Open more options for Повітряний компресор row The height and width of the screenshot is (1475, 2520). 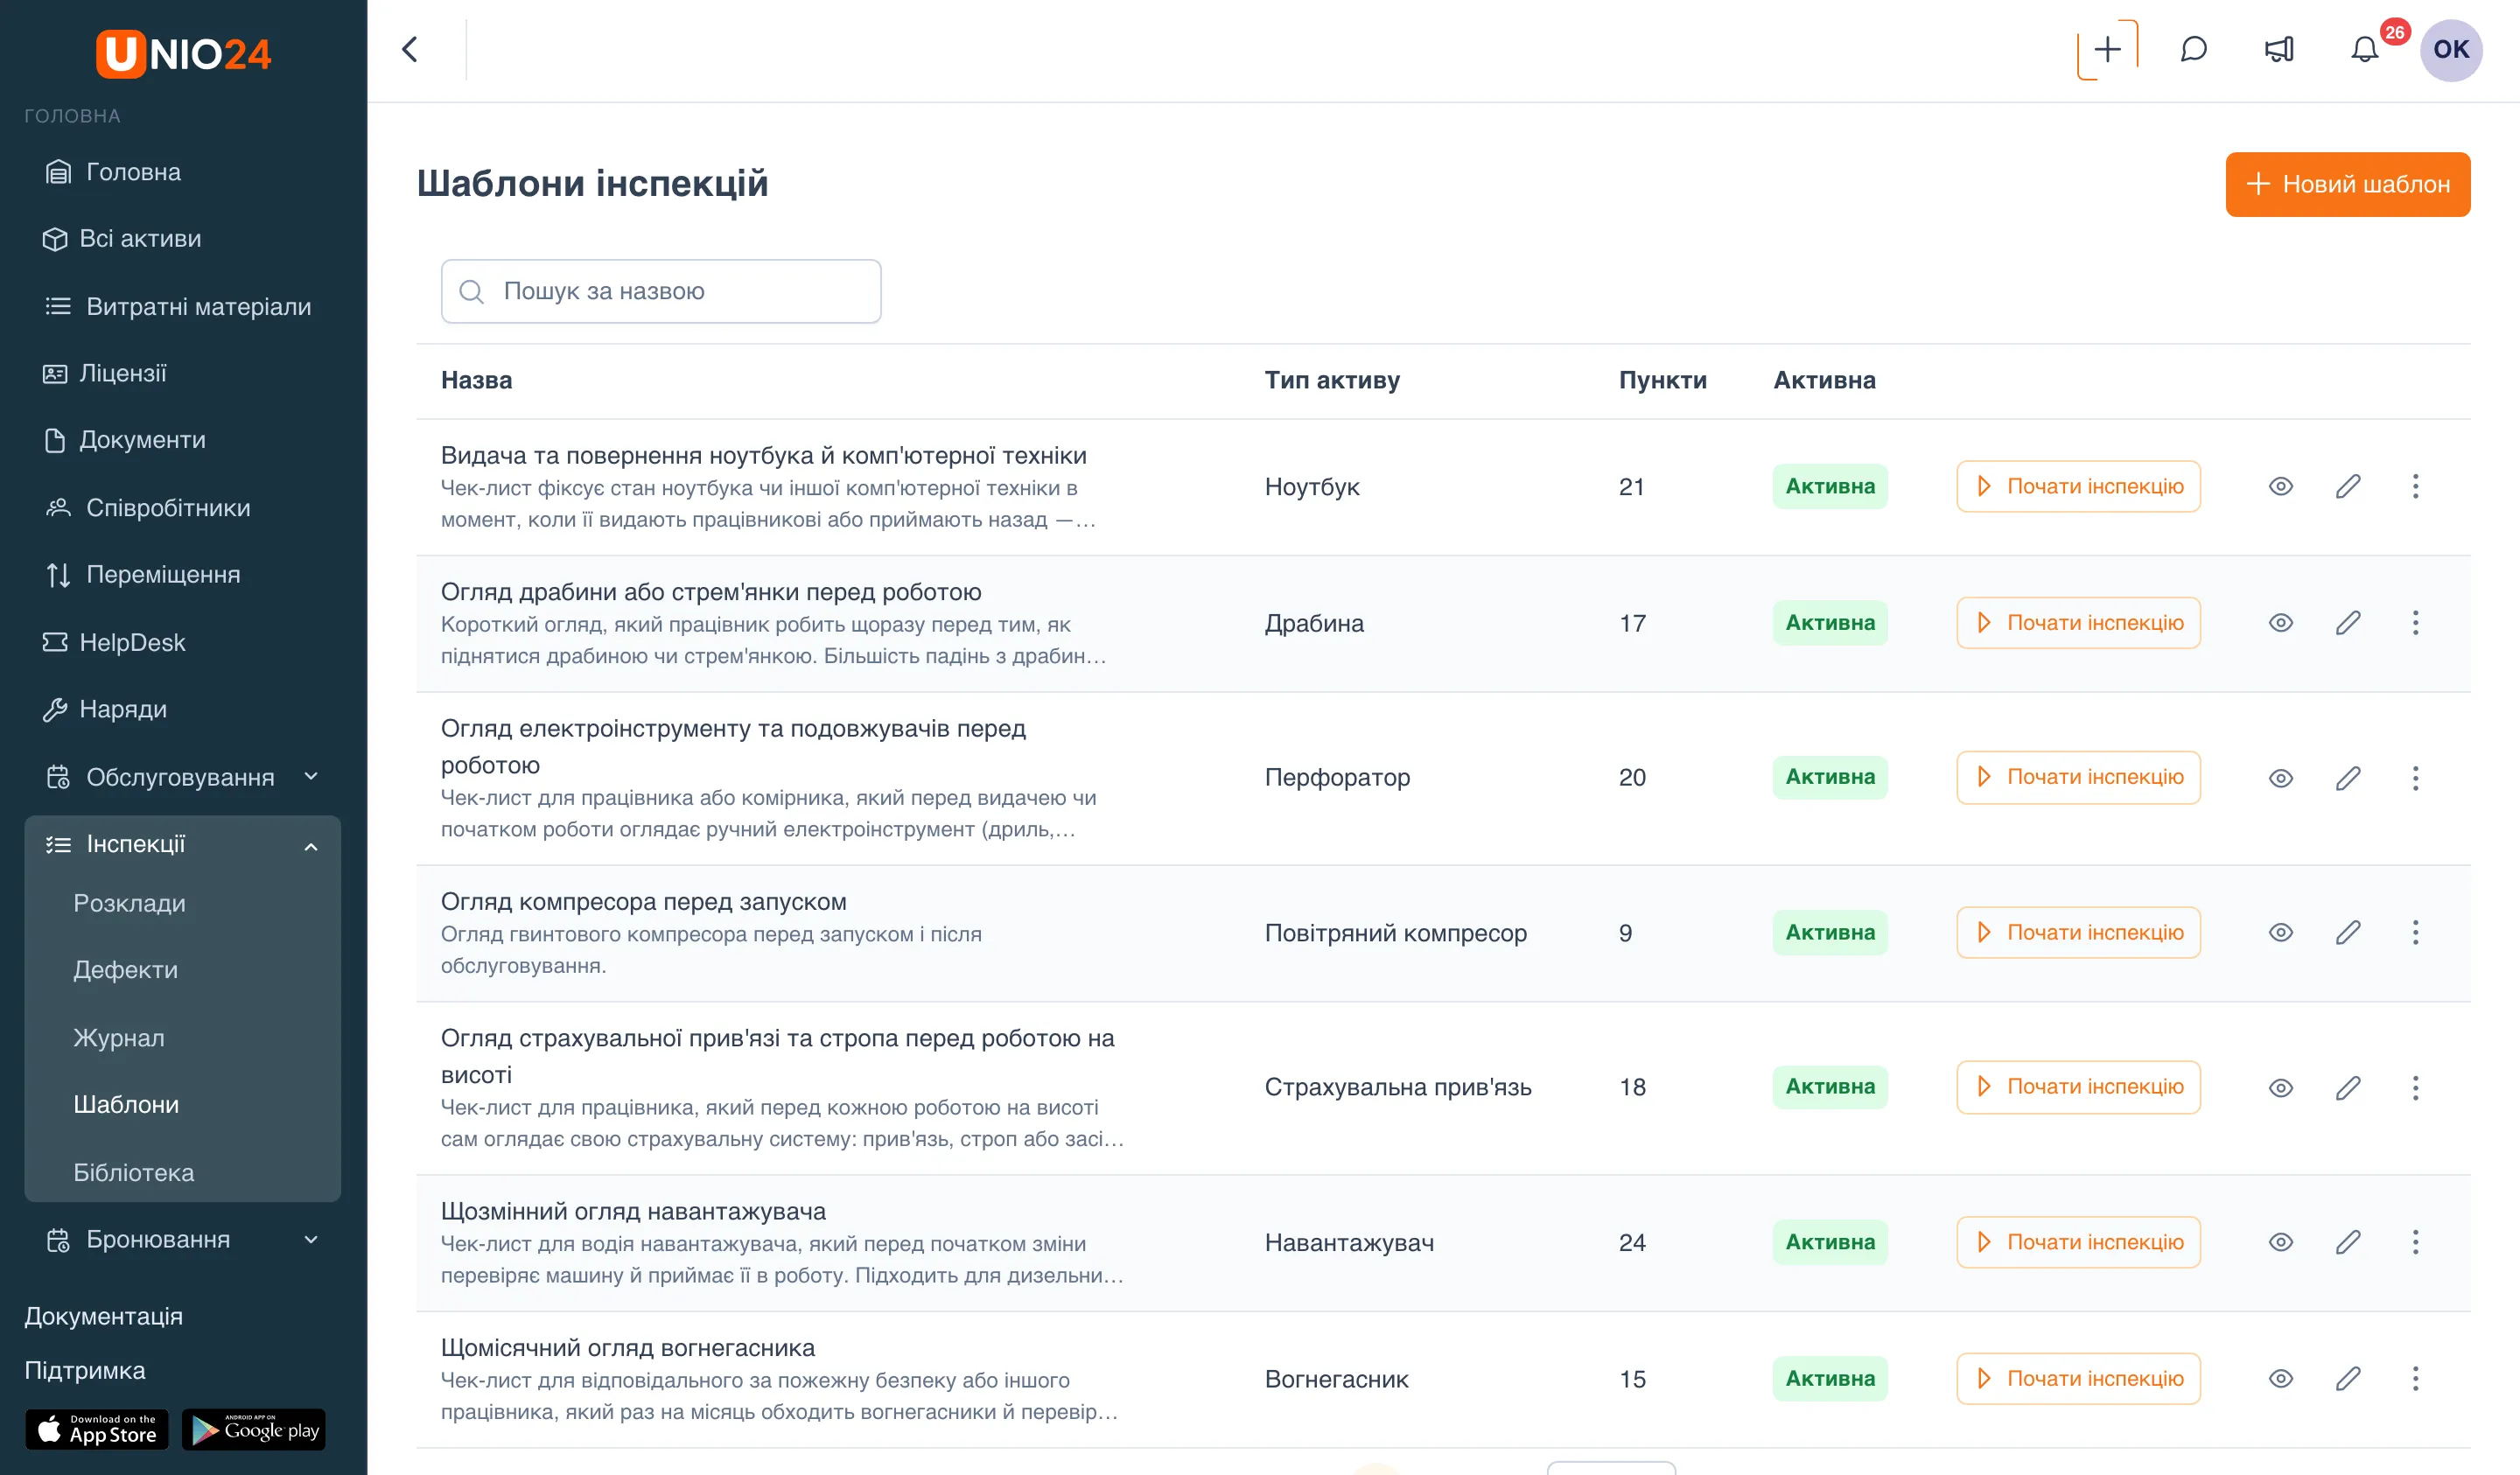click(x=2415, y=932)
